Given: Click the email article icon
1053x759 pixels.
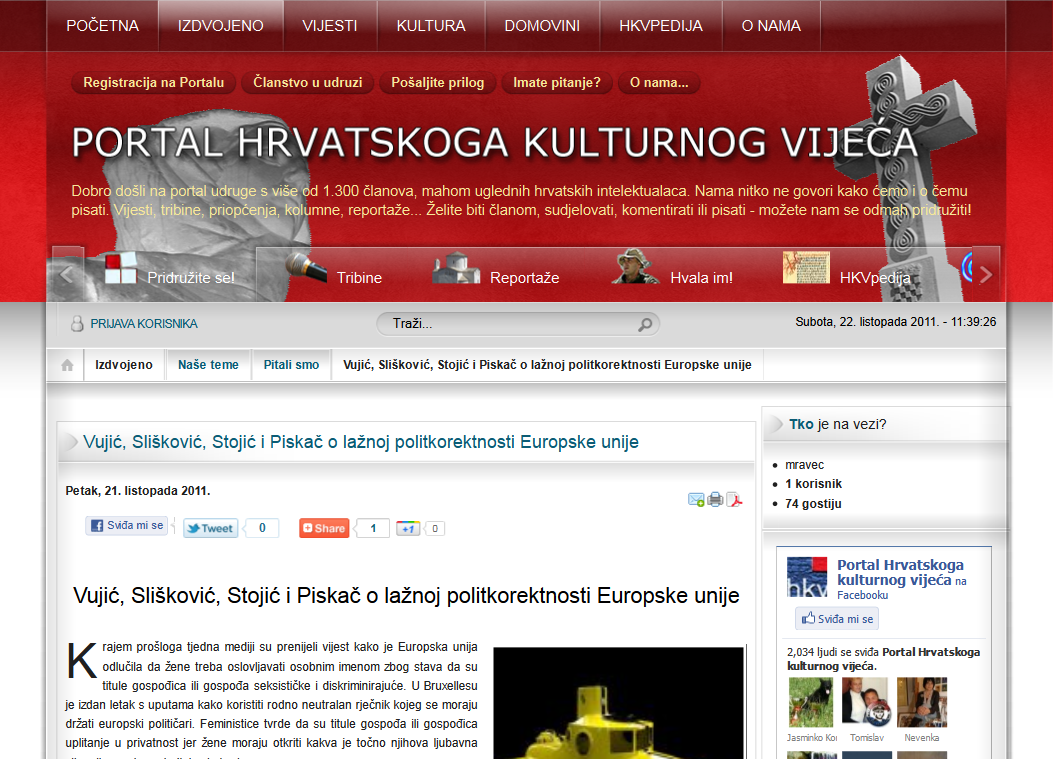Looking at the screenshot, I should tap(696, 500).
